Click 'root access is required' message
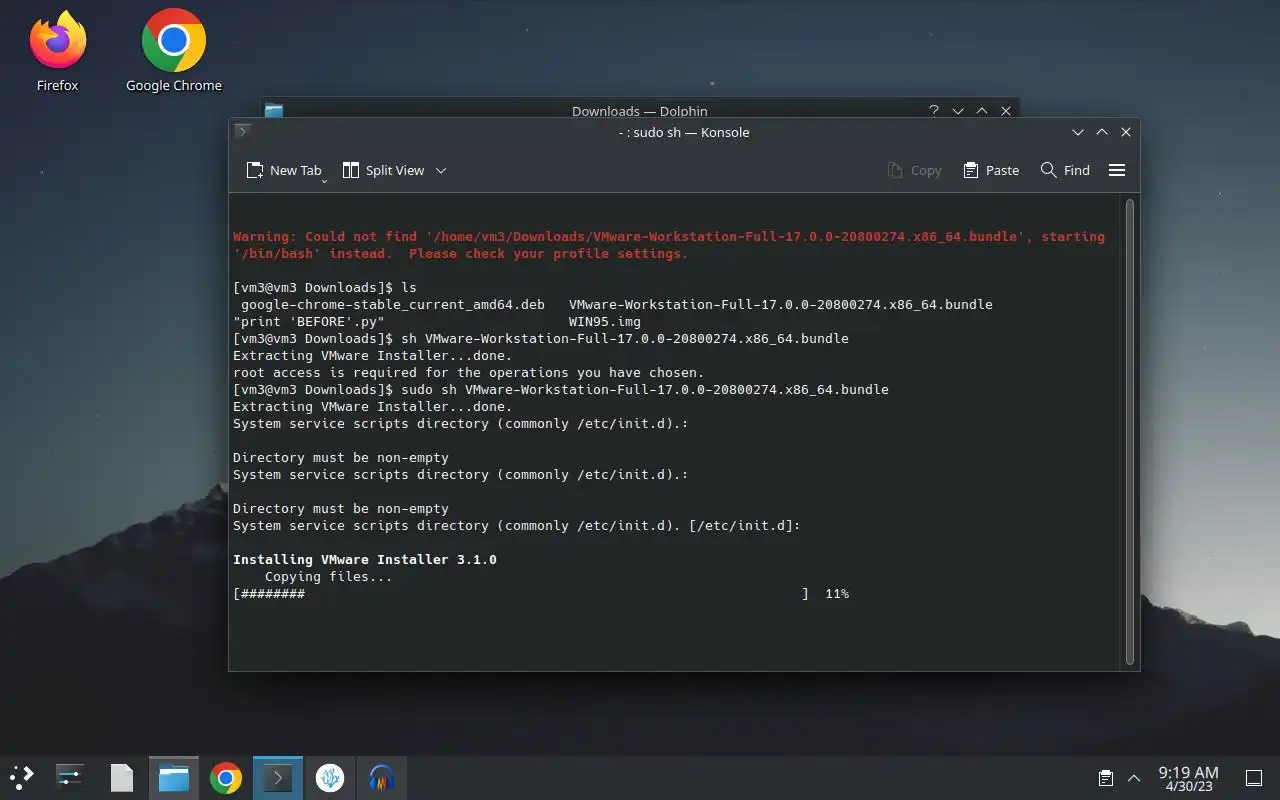 469,373
